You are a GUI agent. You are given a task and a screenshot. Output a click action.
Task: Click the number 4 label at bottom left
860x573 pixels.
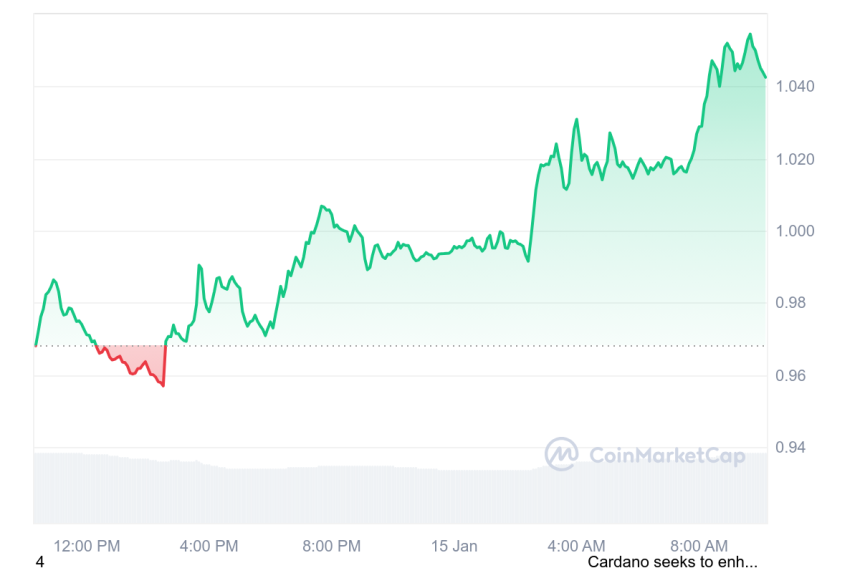pos(40,562)
